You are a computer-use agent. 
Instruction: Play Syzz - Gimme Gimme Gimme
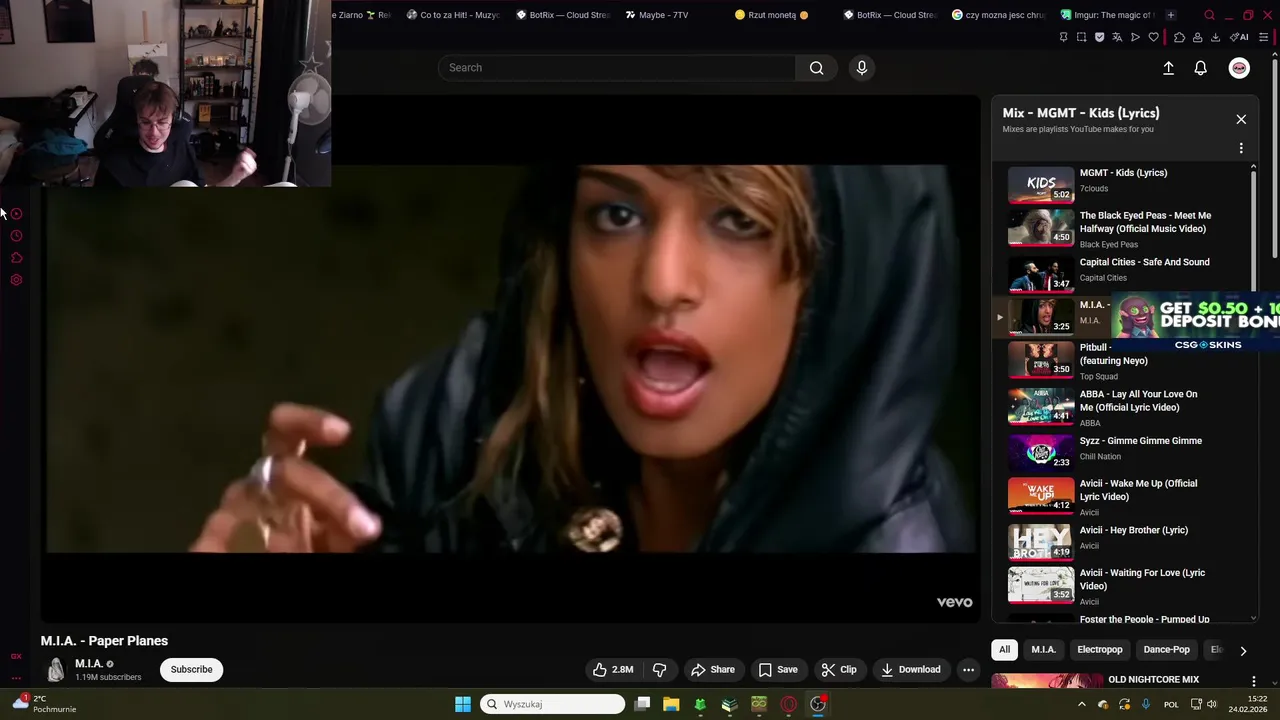[x=1122, y=451]
